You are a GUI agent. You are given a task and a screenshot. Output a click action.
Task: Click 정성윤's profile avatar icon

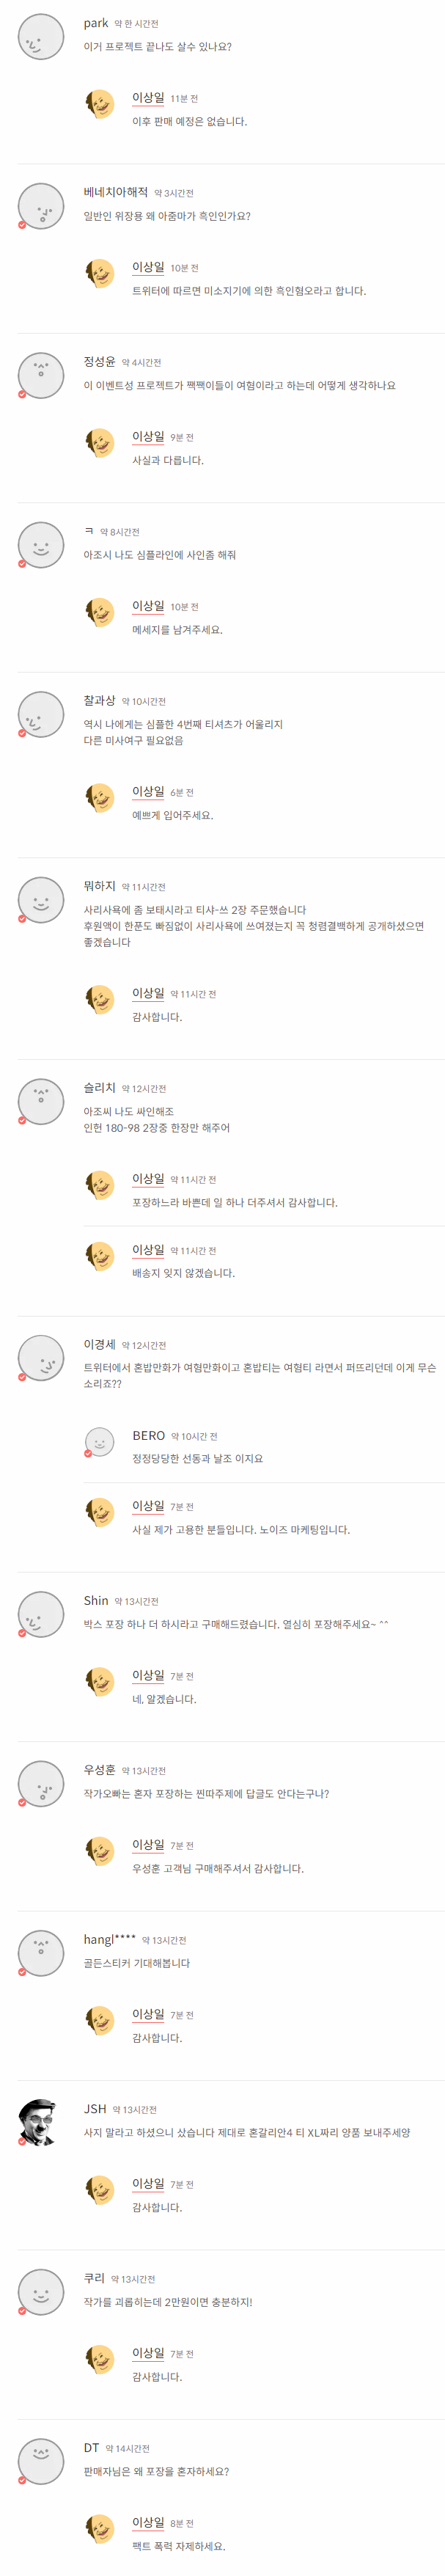(42, 372)
